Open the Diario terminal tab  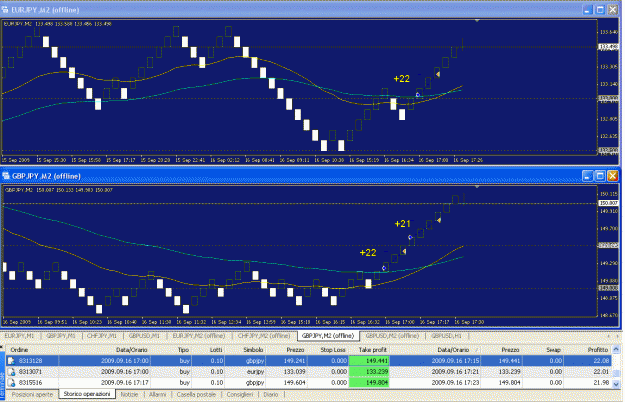[271, 394]
